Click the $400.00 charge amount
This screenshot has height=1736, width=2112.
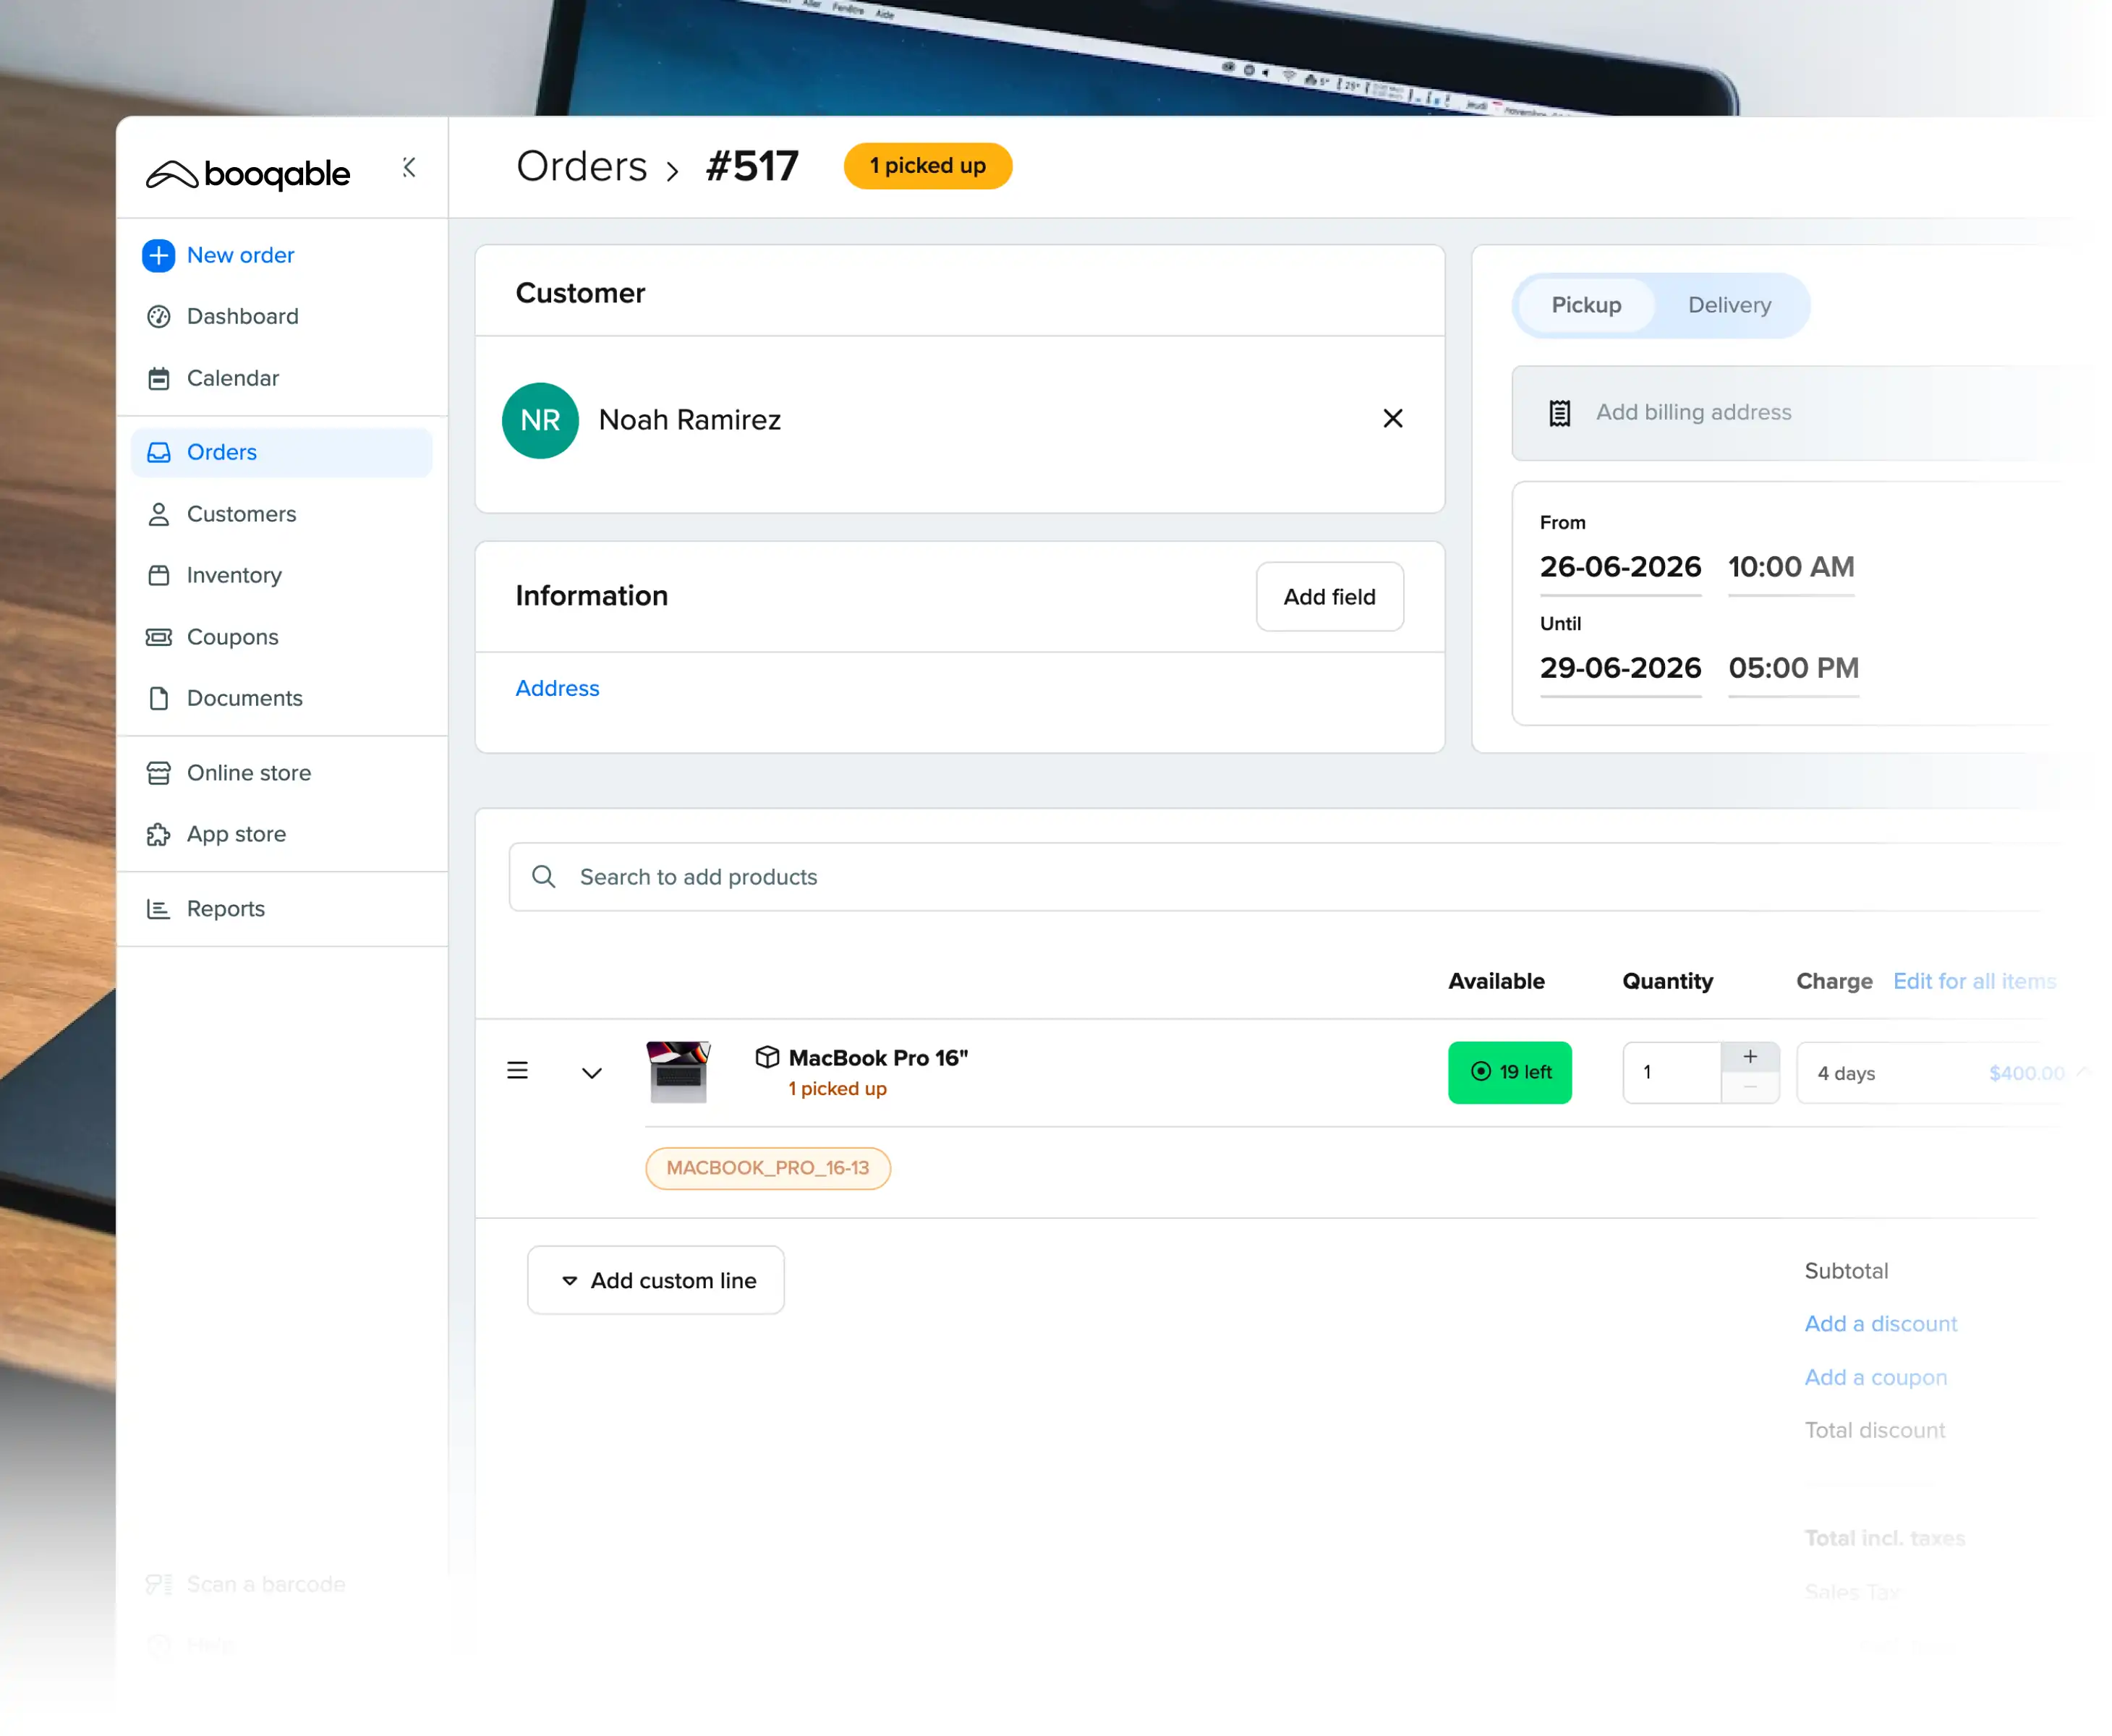tap(2027, 1073)
